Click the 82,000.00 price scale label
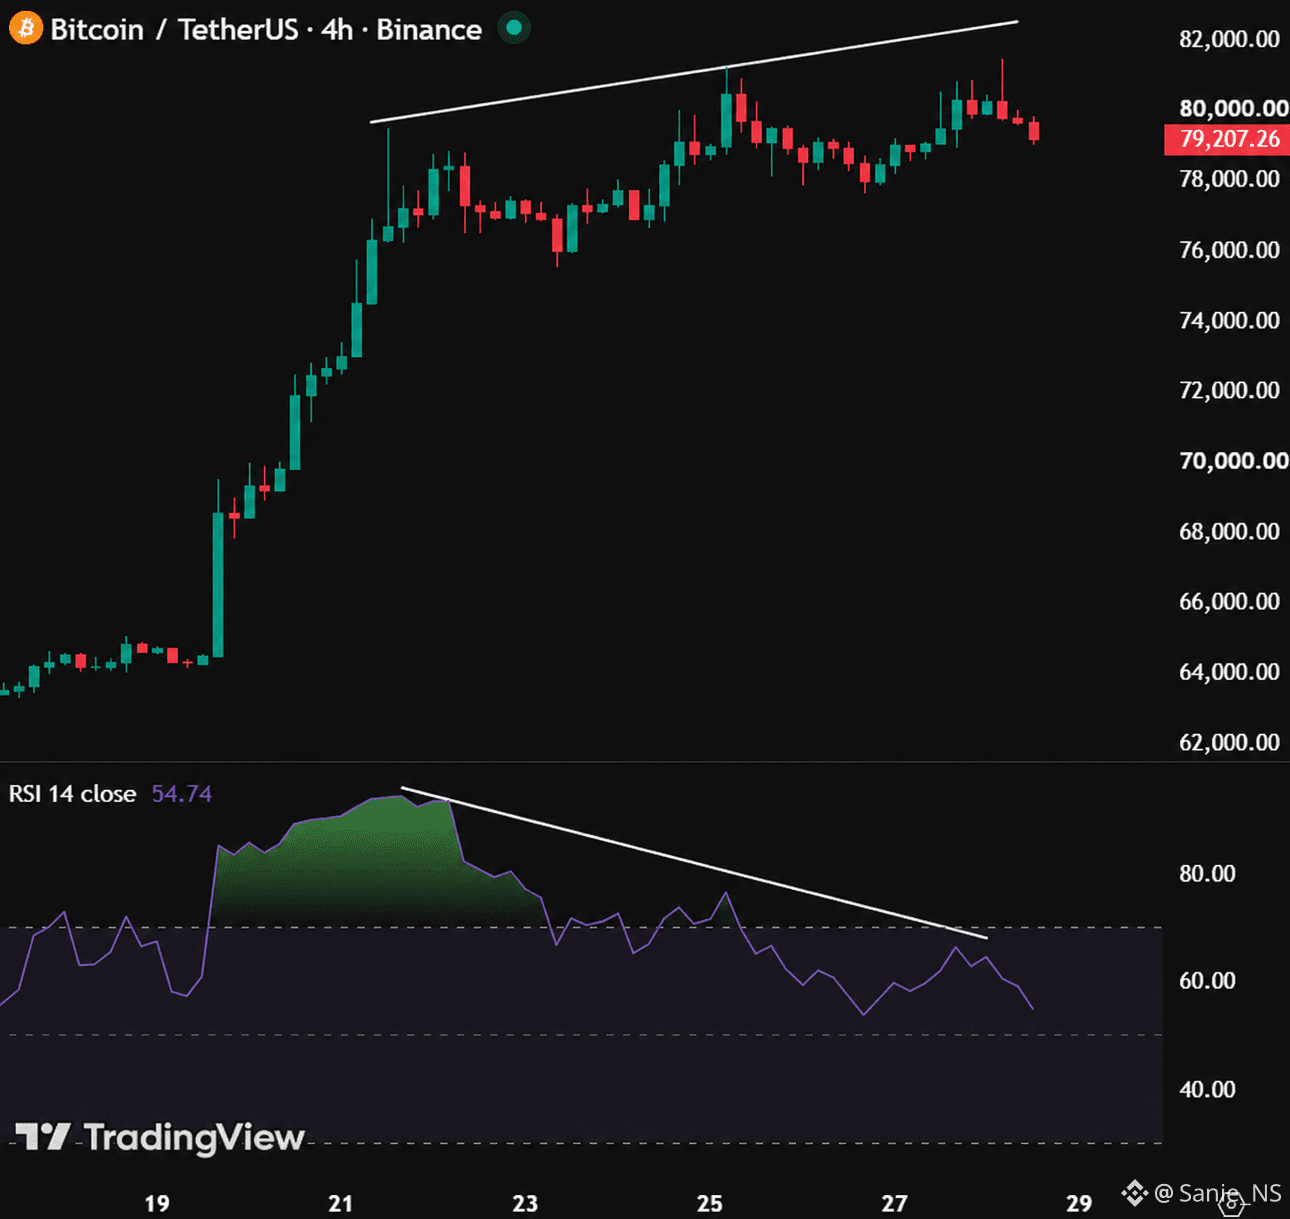This screenshot has width=1290, height=1219. point(1229,39)
